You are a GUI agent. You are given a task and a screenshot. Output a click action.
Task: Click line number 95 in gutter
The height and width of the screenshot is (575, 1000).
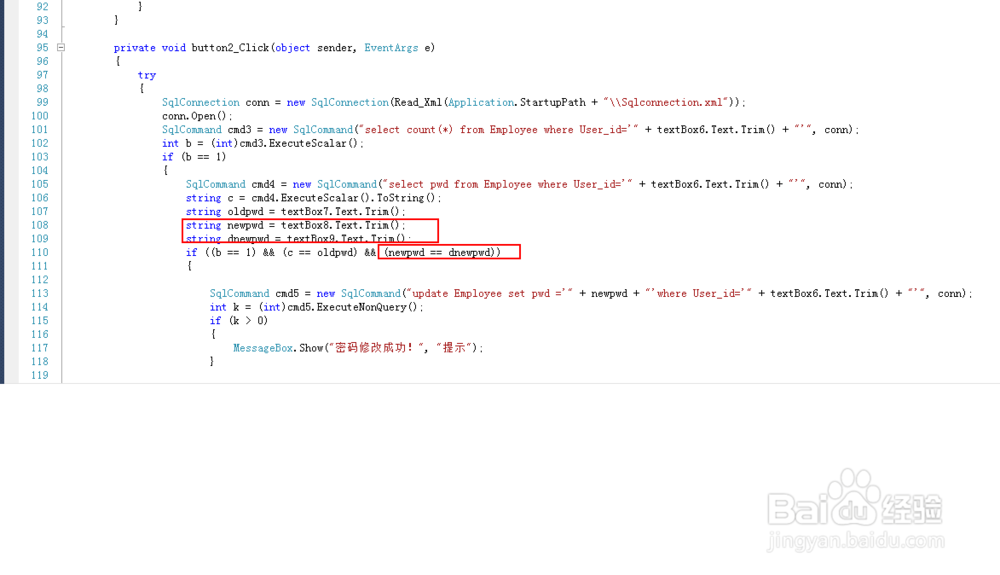coord(42,48)
